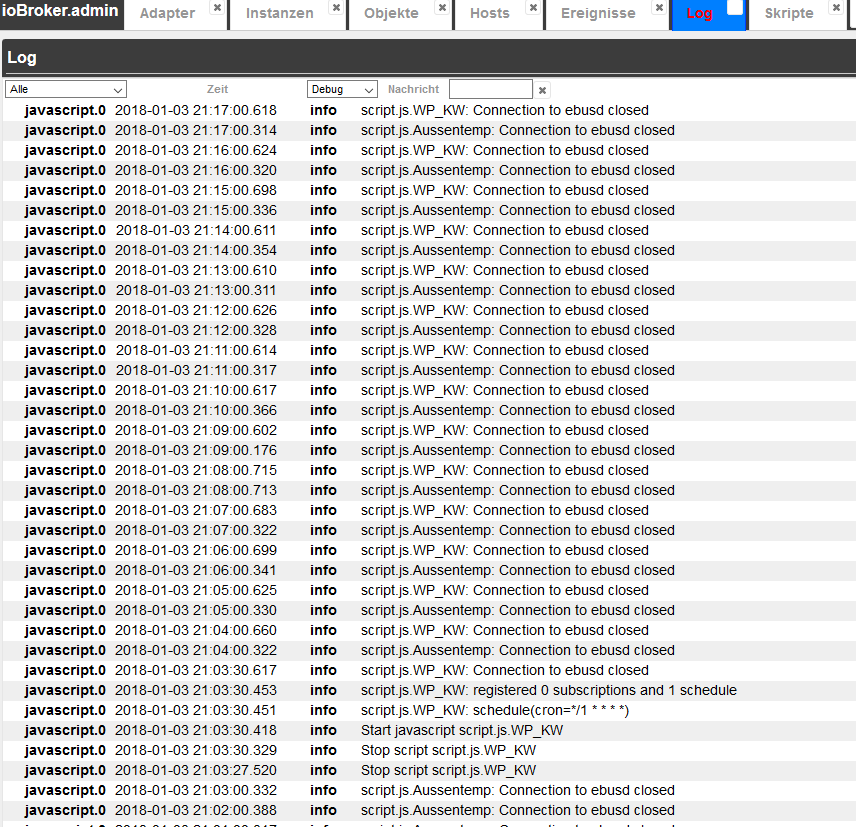The image size is (856, 827).
Task: Click 'Stop script' message at 21:03:30.329
Action: pos(448,751)
